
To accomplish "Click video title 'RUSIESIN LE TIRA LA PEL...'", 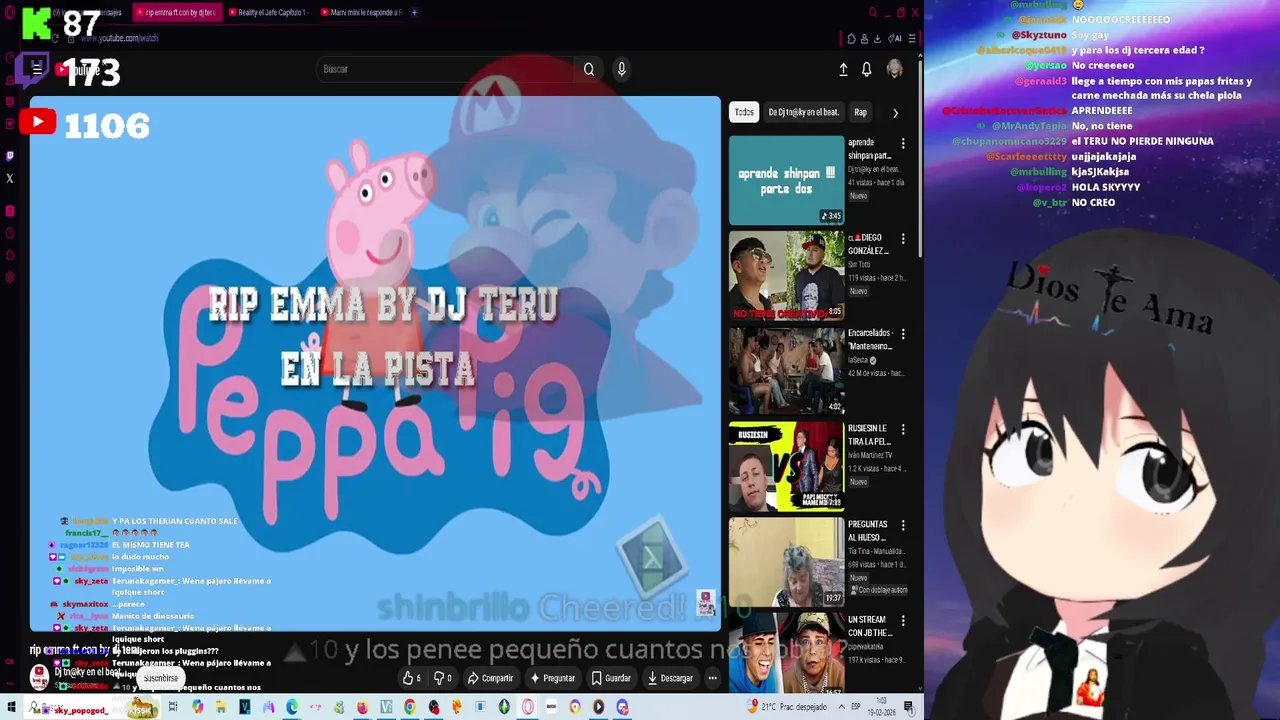I will point(869,434).
